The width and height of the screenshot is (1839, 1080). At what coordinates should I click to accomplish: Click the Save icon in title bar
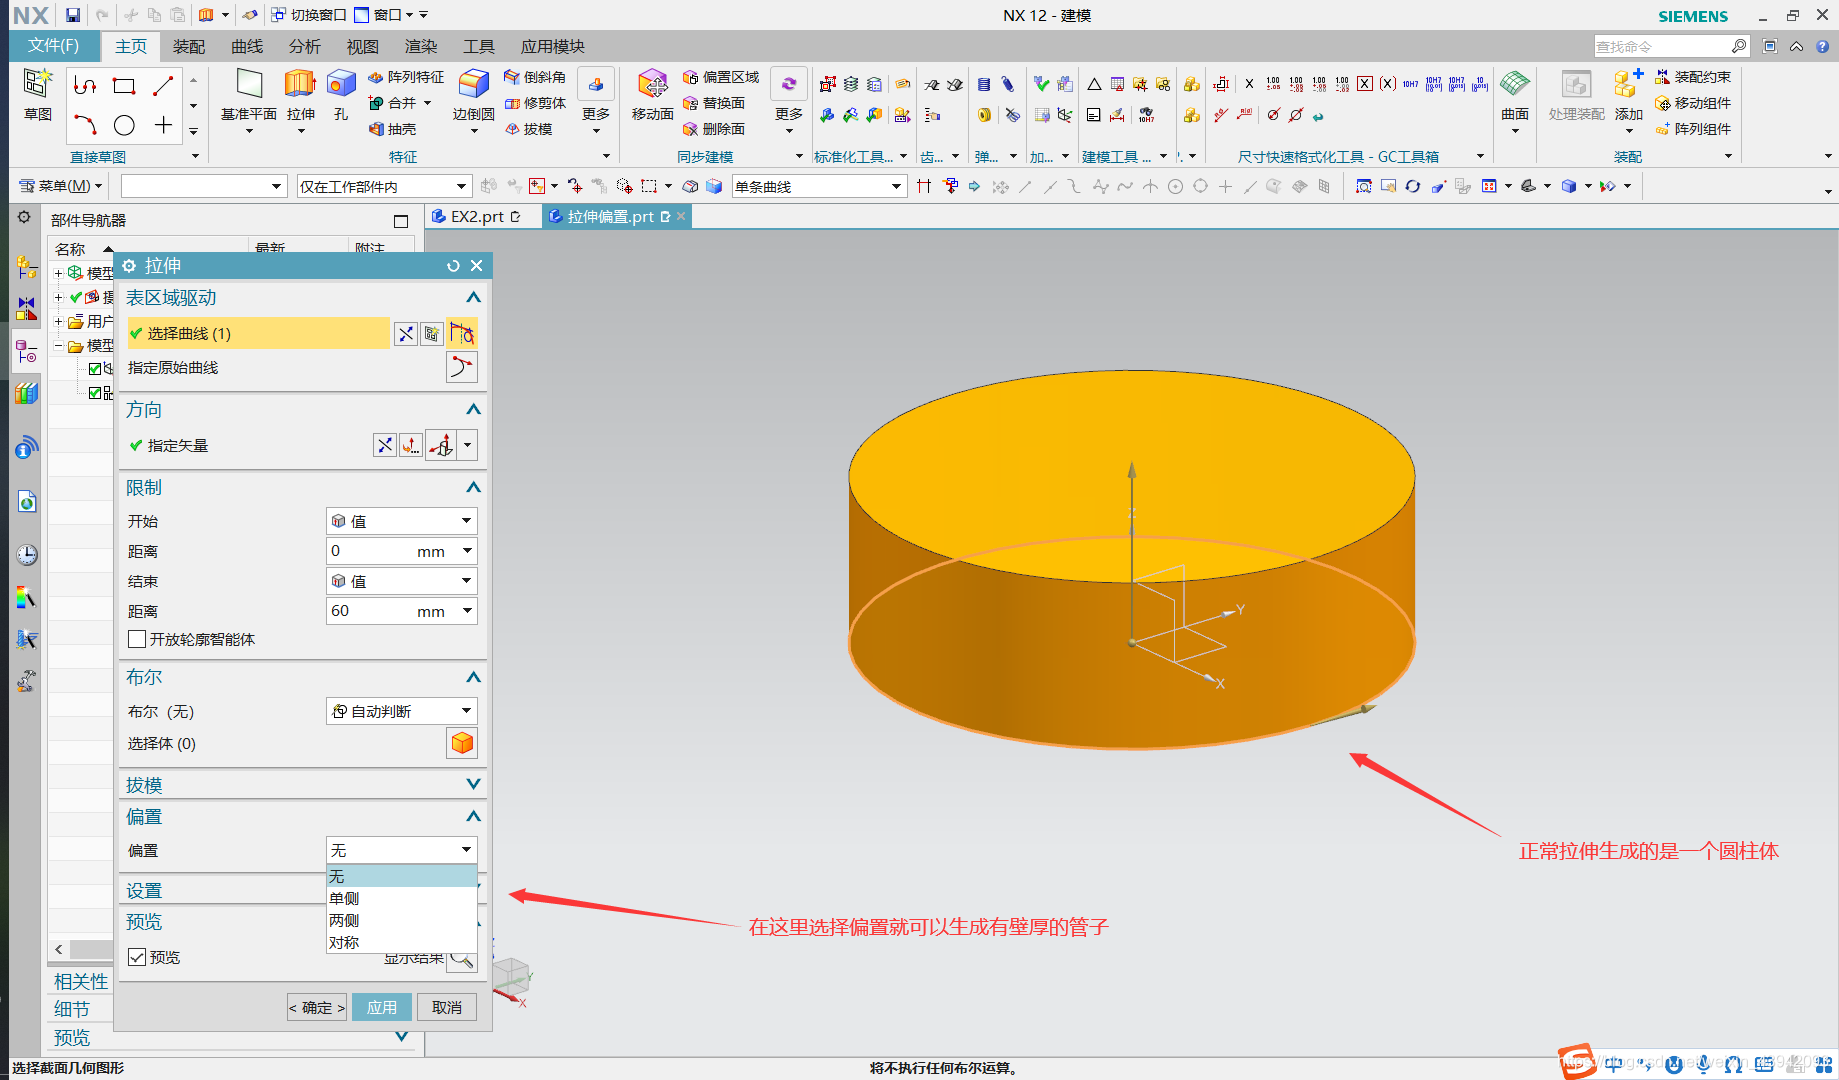click(73, 15)
